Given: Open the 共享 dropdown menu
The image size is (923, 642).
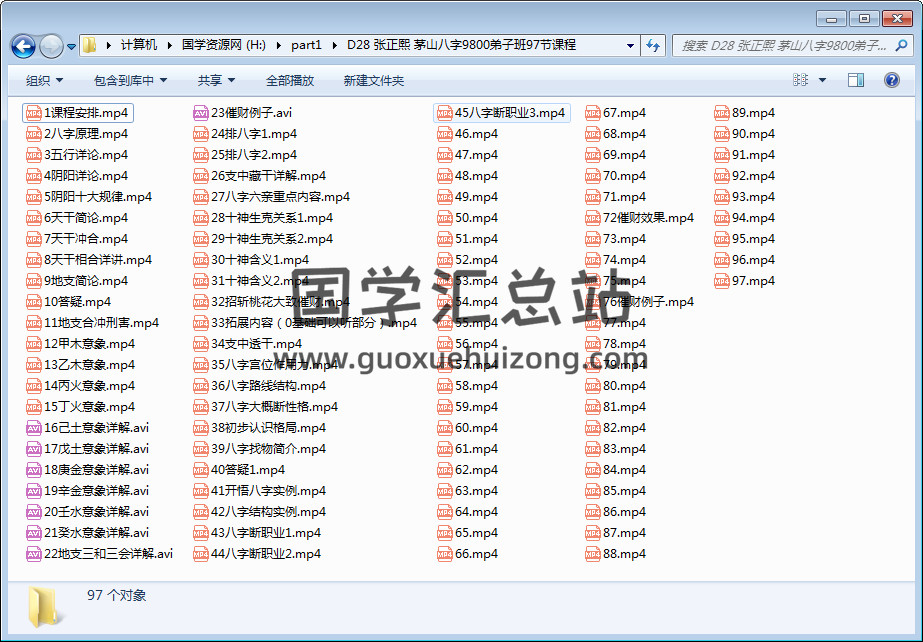Looking at the screenshot, I should [216, 81].
